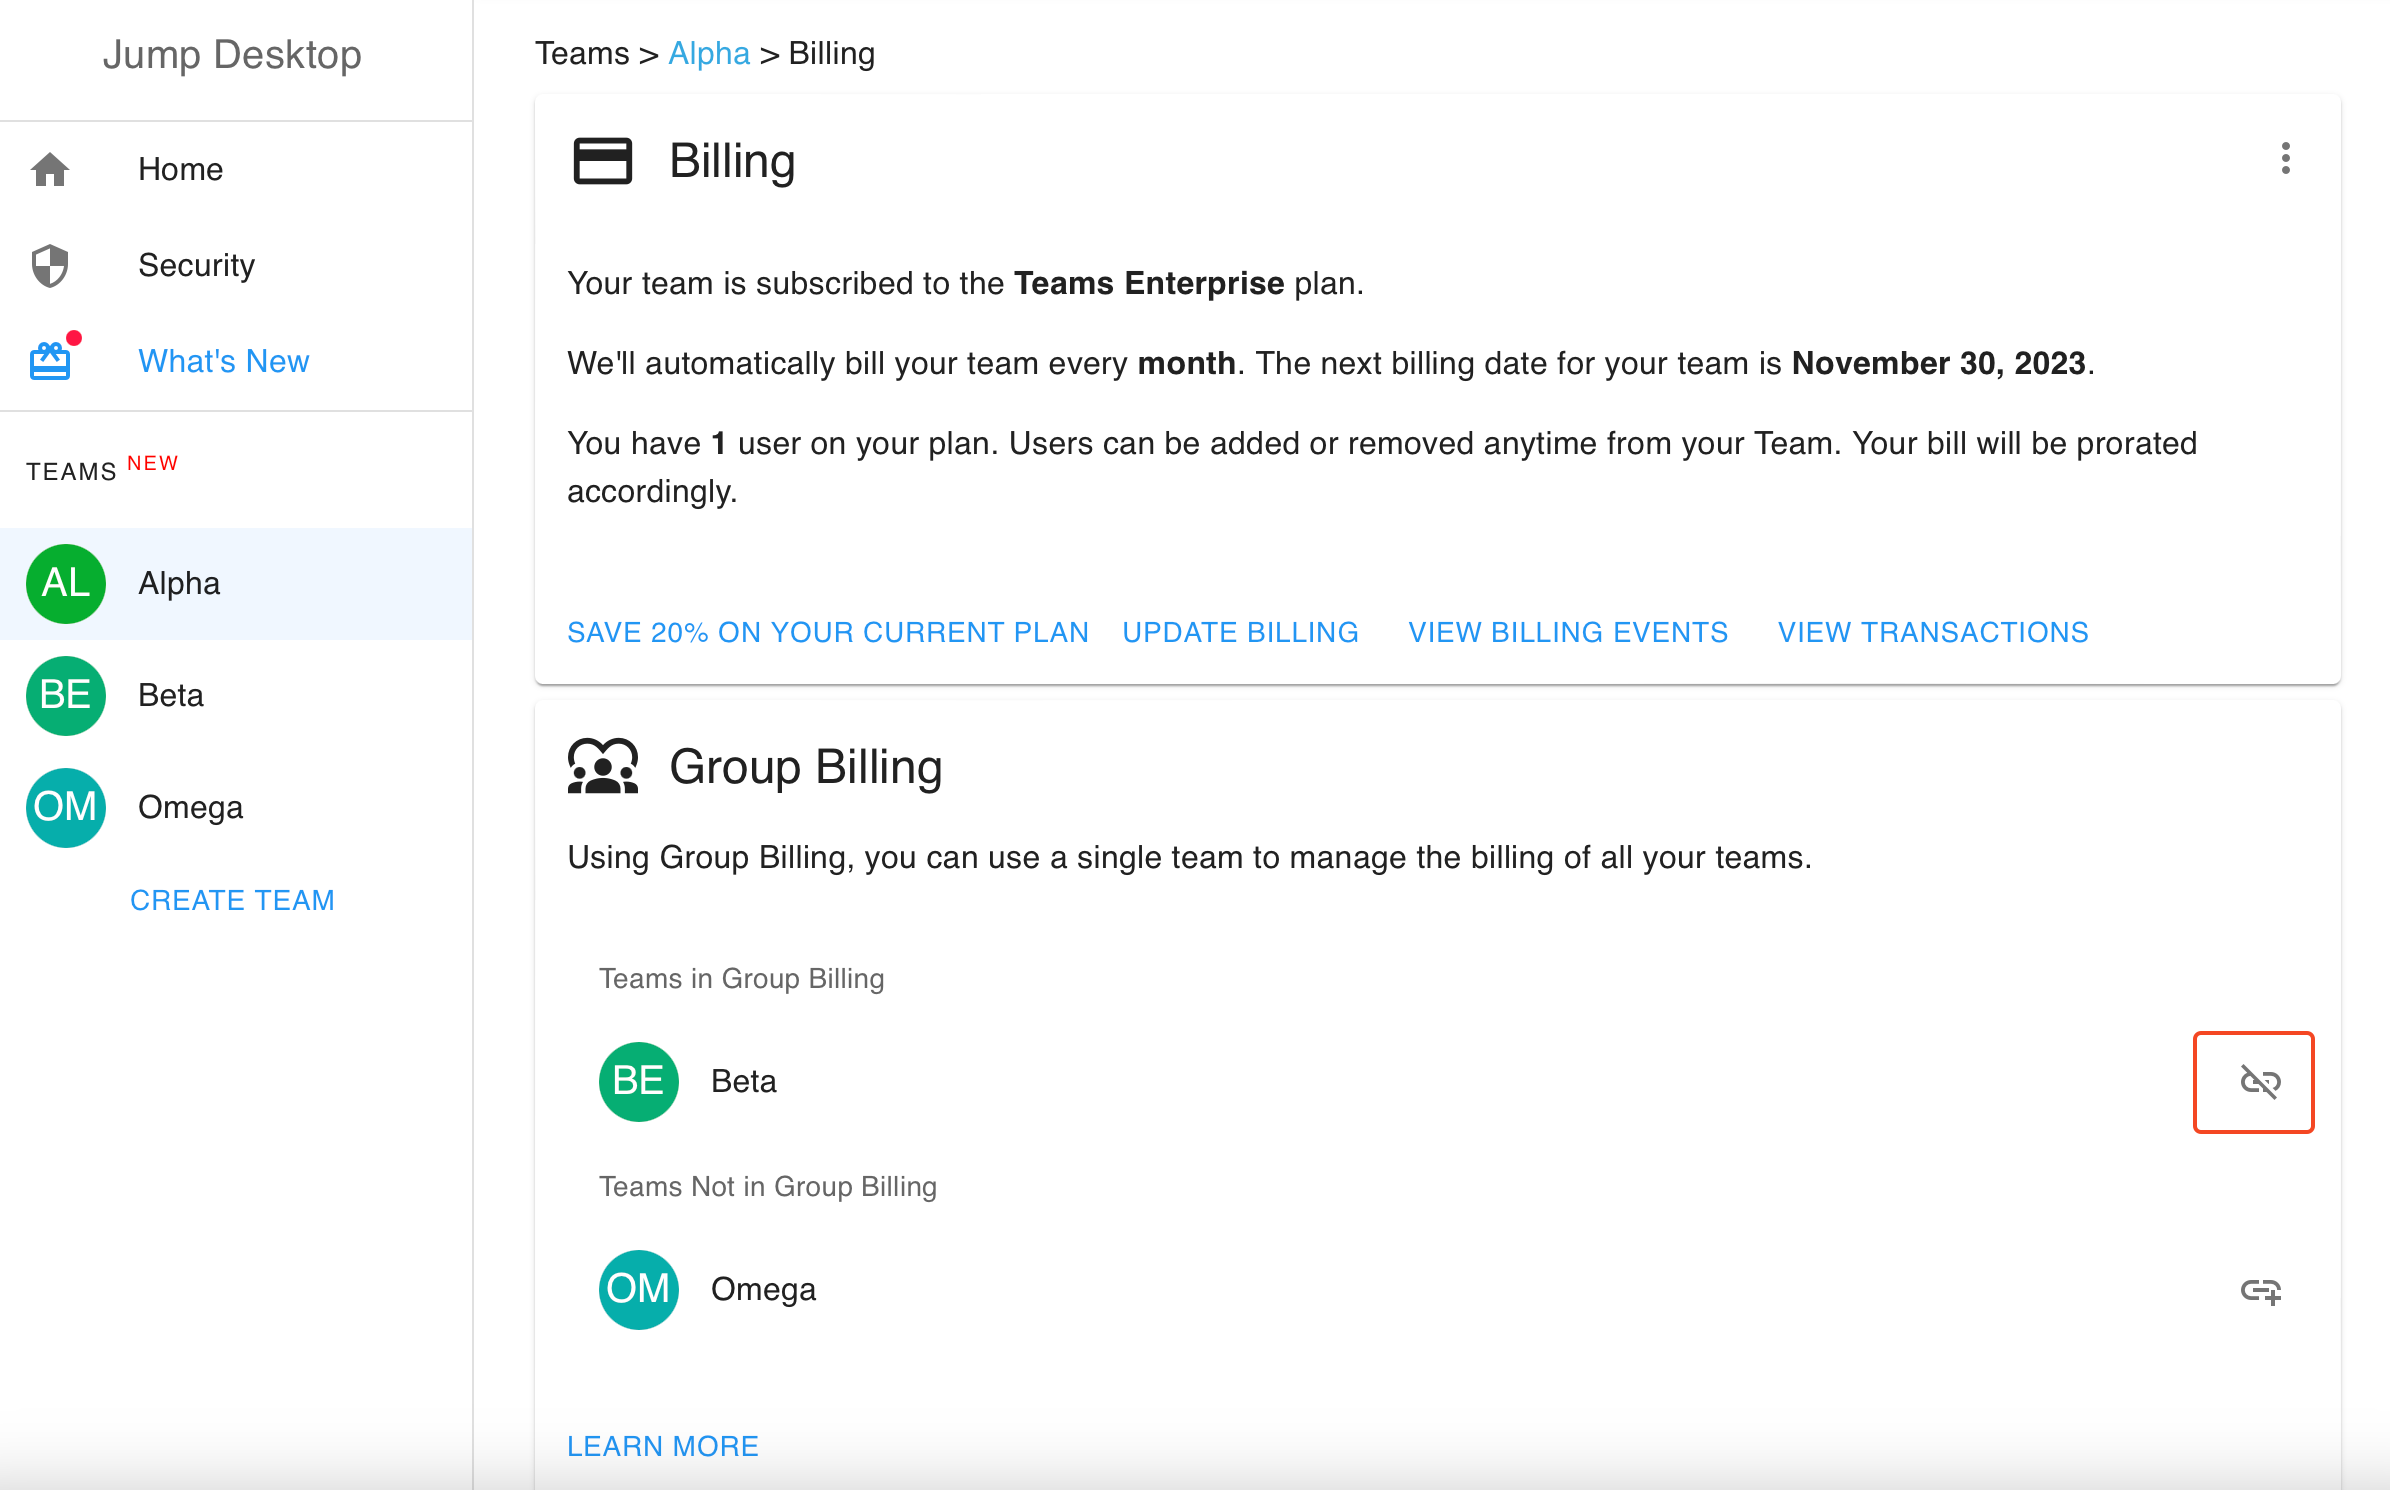Open the Billing card three-dot menu
This screenshot has width=2390, height=1490.
click(x=2285, y=158)
